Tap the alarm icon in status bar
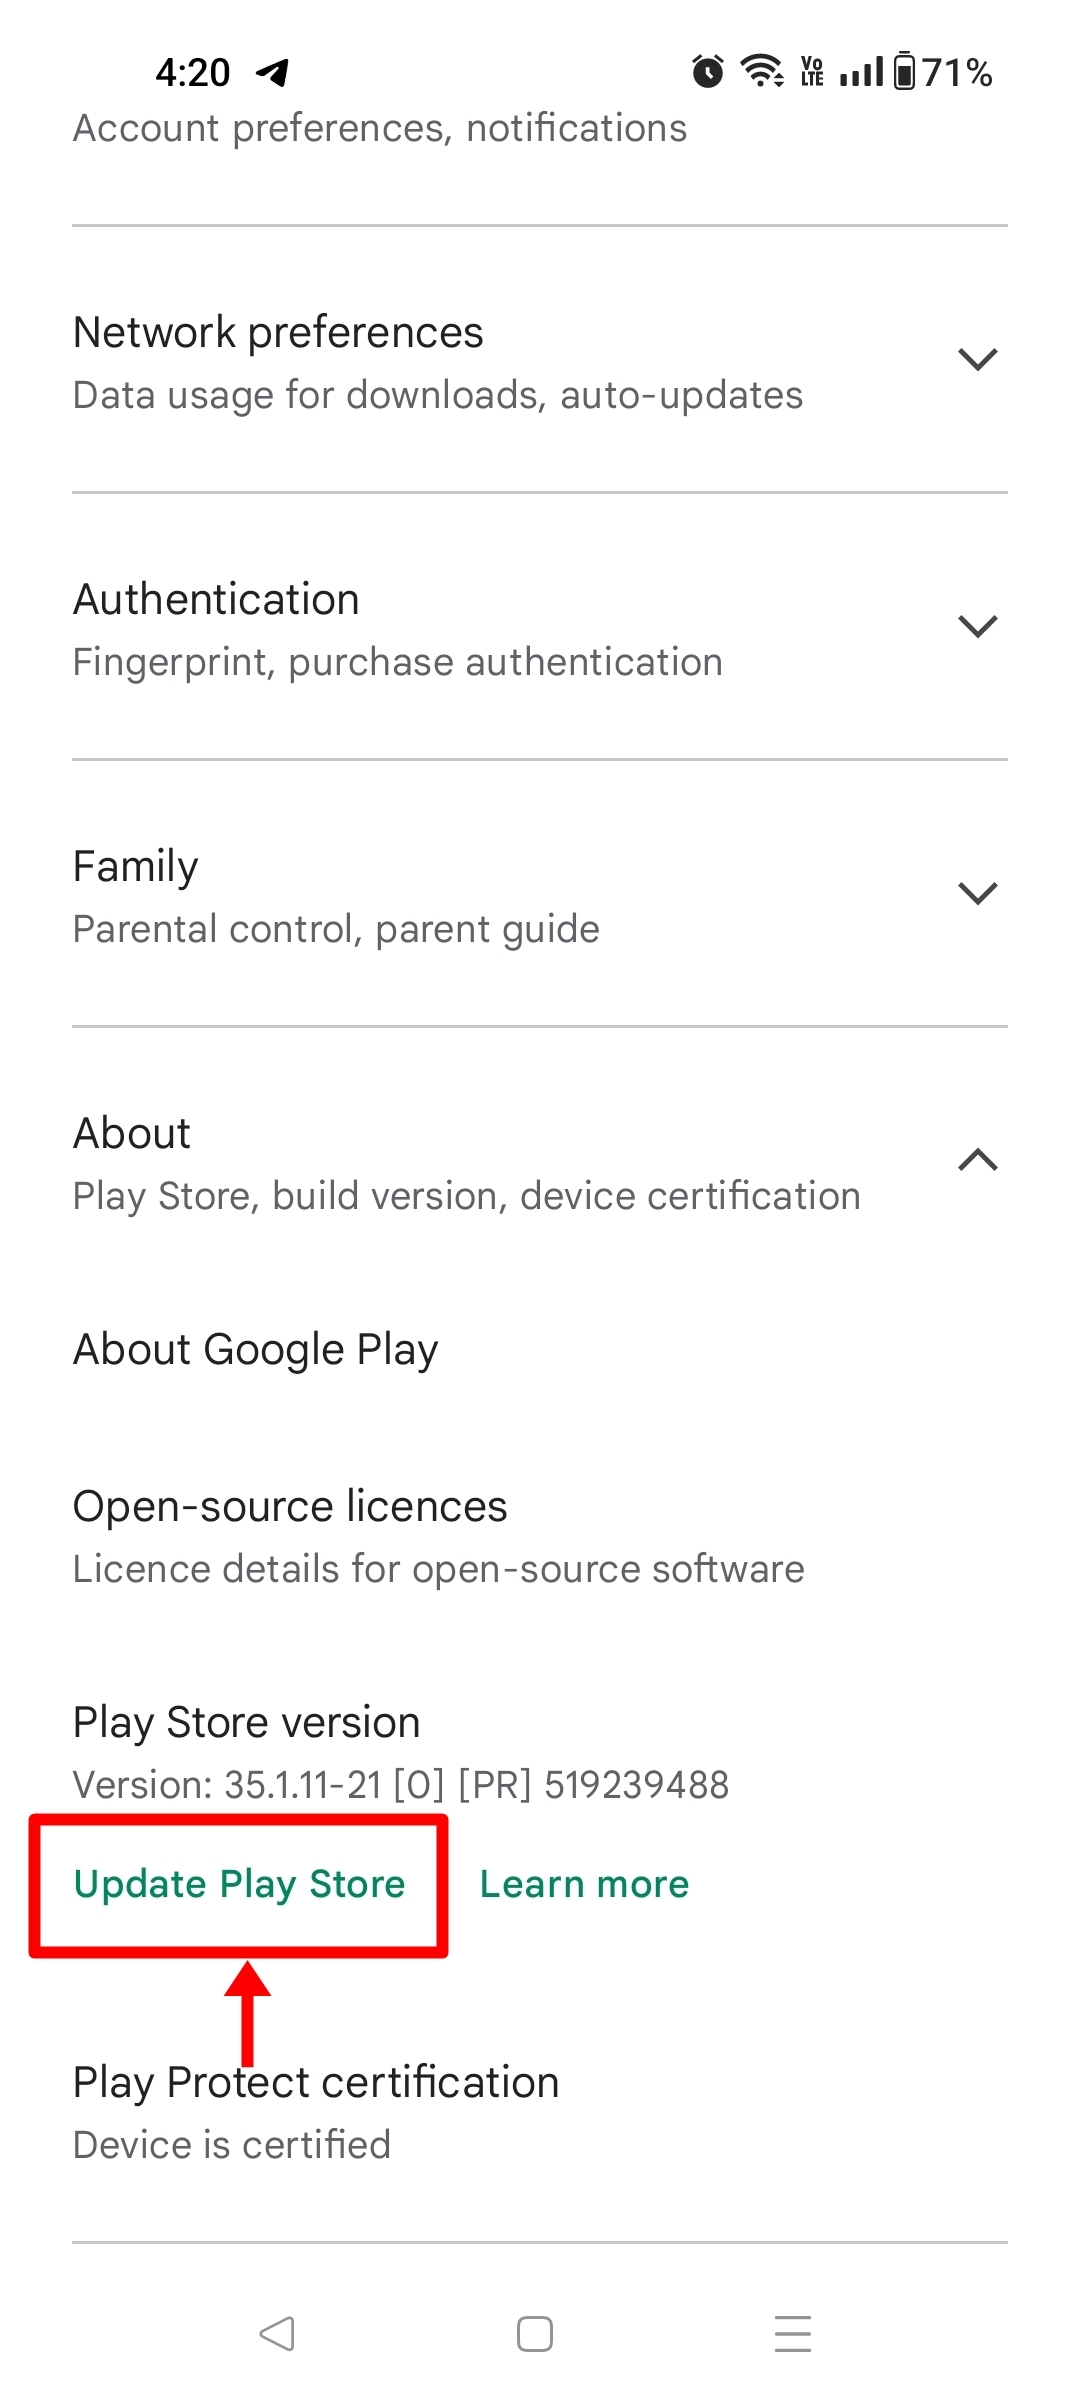Screen dimensions: 1080x2400 coord(707,72)
